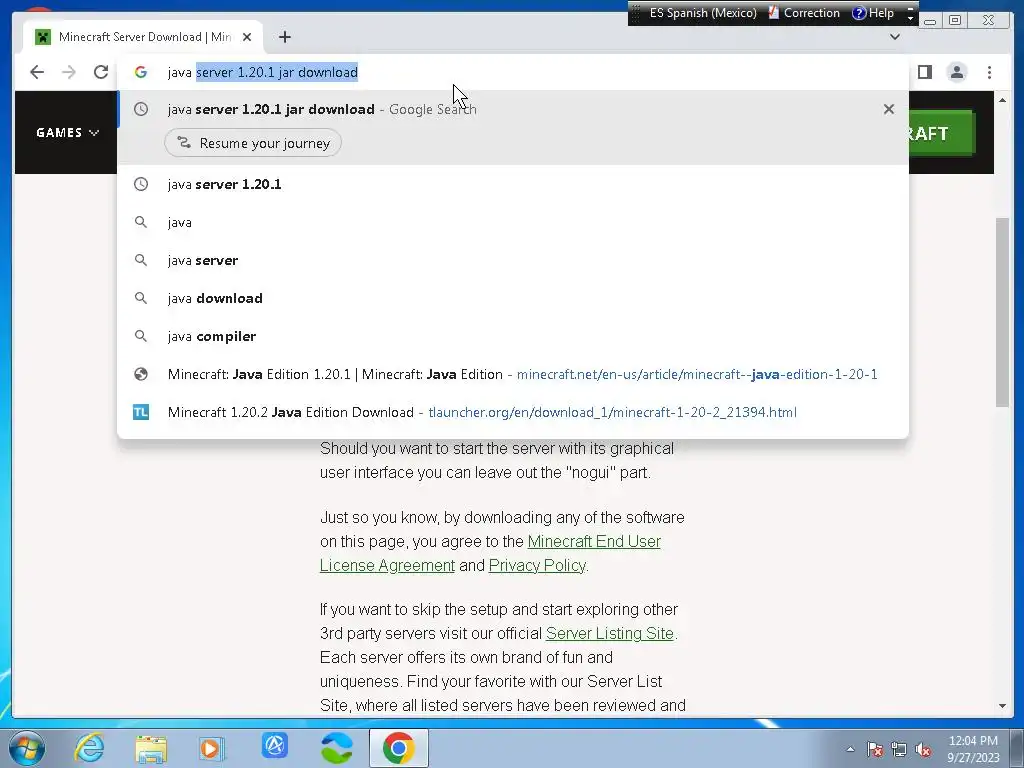This screenshot has width=1024, height=768.
Task: Click the Chrome icon on taskbar
Action: tap(398, 748)
